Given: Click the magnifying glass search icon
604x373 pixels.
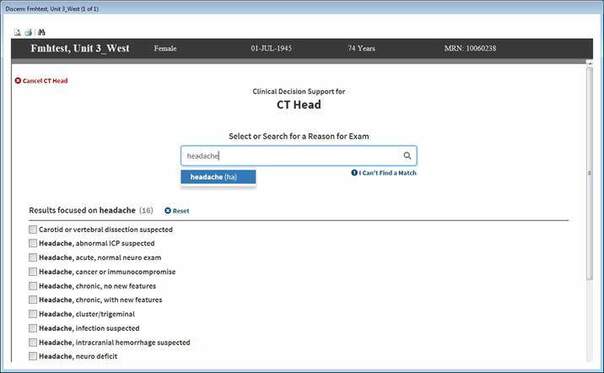Looking at the screenshot, I should [x=407, y=156].
